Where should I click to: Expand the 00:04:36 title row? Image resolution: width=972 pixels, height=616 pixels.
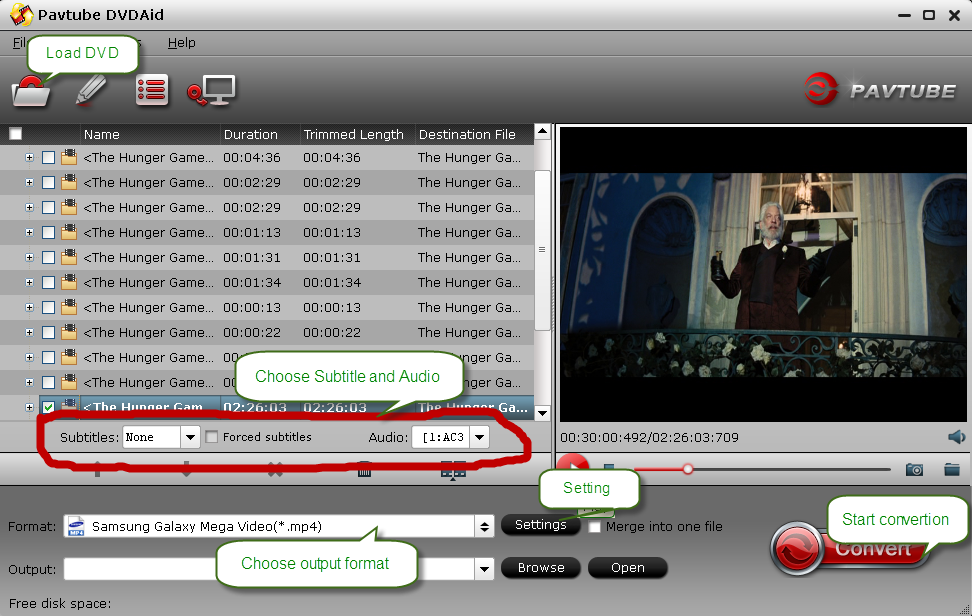pos(29,157)
